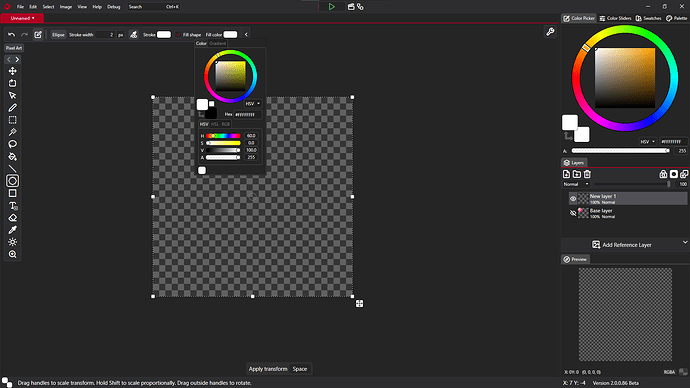Open the Image menu

pos(66,7)
